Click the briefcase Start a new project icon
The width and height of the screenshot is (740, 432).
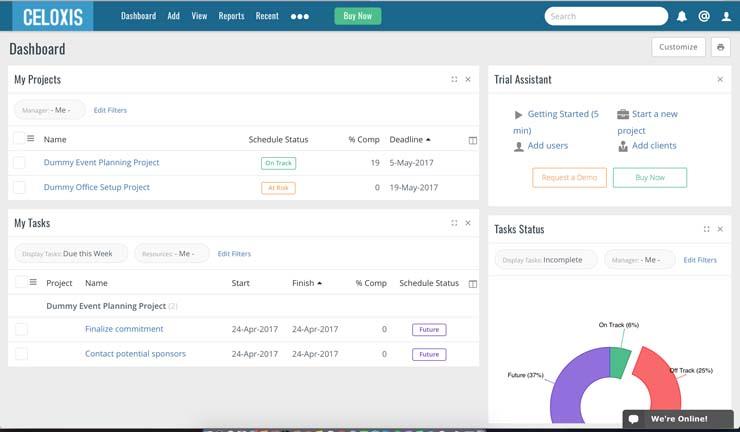click(623, 114)
